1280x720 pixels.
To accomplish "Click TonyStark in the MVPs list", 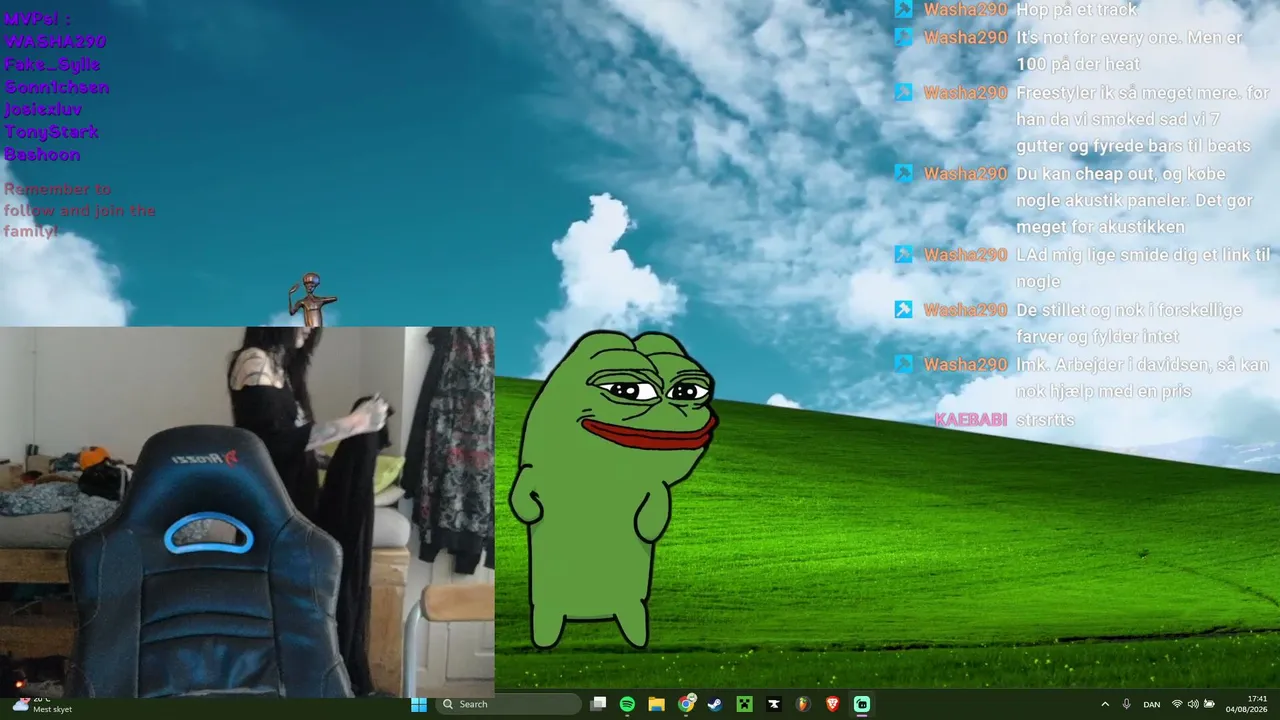I will pyautogui.click(x=51, y=132).
